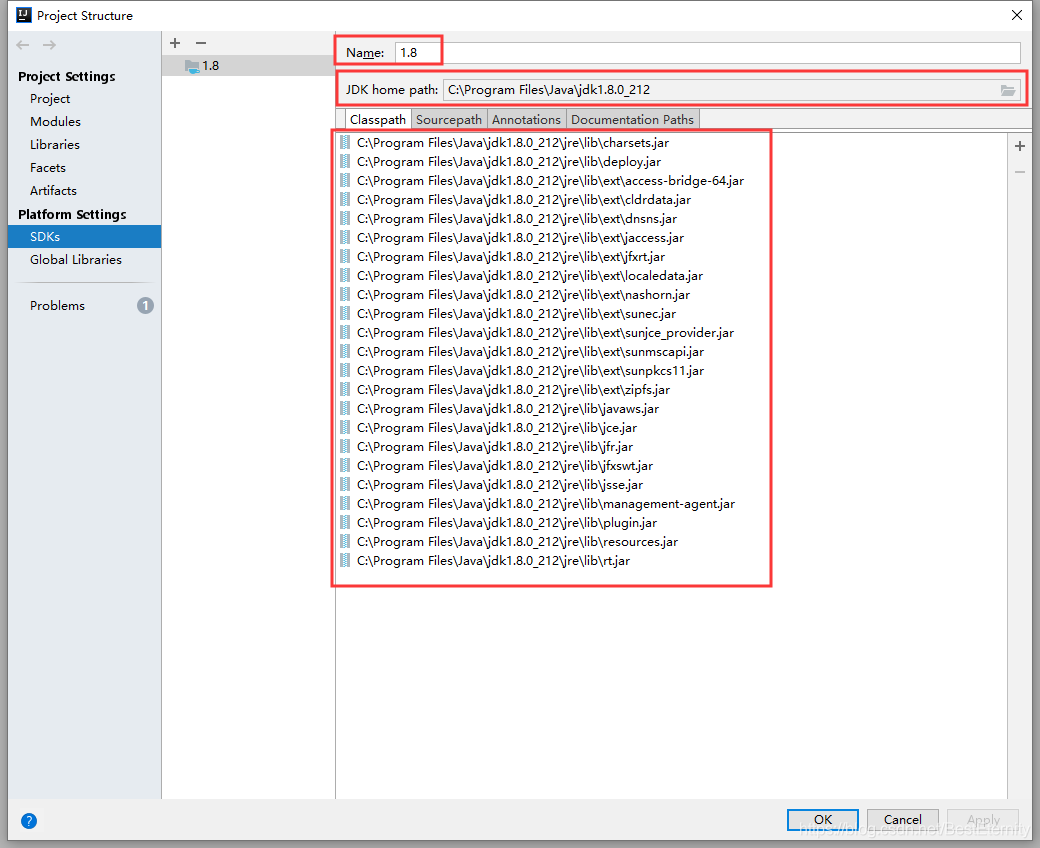Open Artifacts settings

pos(53,191)
